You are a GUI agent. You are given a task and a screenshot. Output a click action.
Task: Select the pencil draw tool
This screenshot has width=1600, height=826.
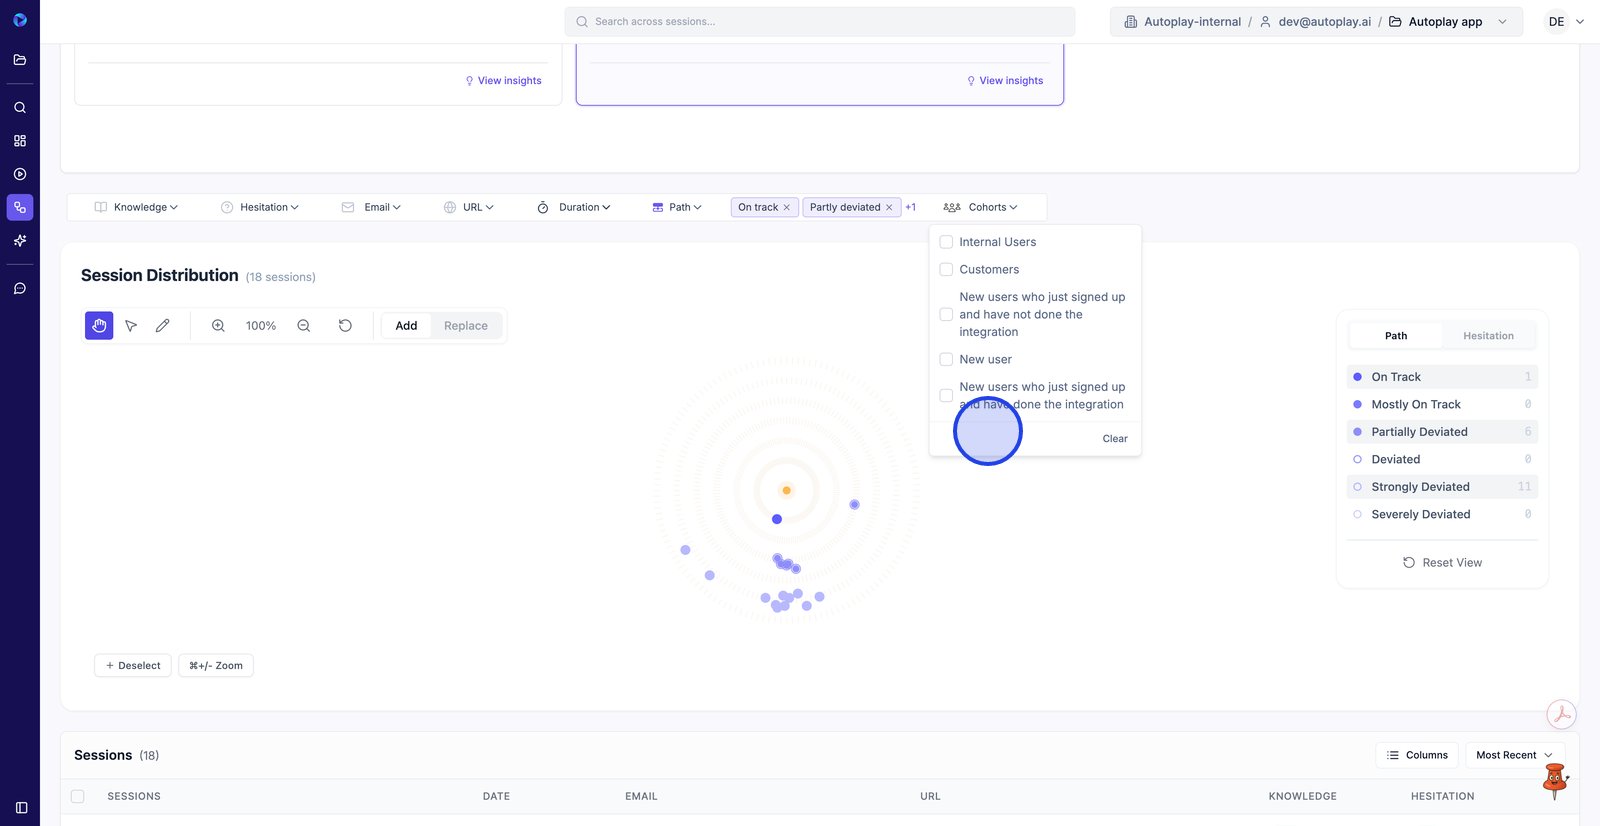(163, 326)
